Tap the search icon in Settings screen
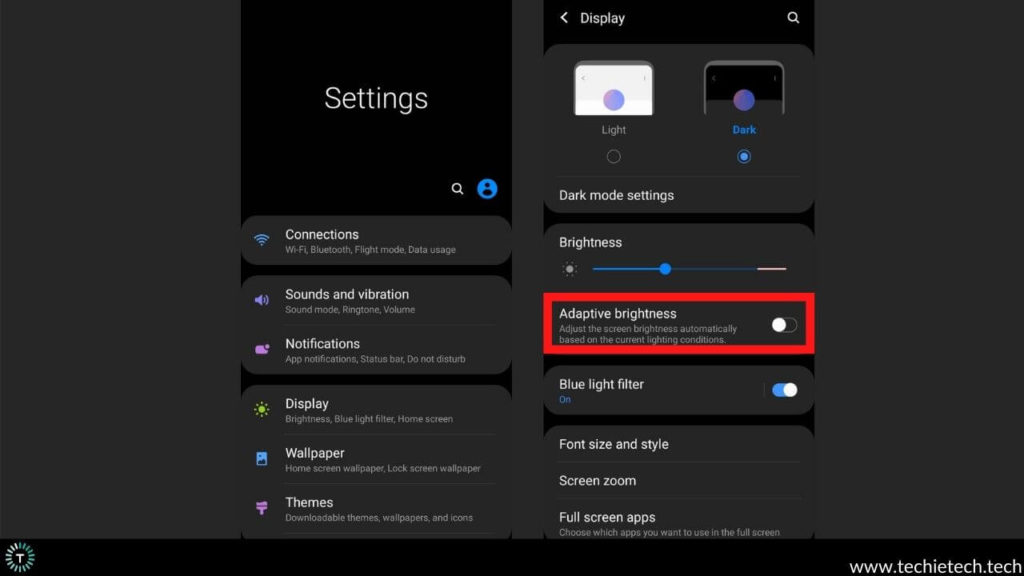This screenshot has width=1024, height=576. click(457, 189)
